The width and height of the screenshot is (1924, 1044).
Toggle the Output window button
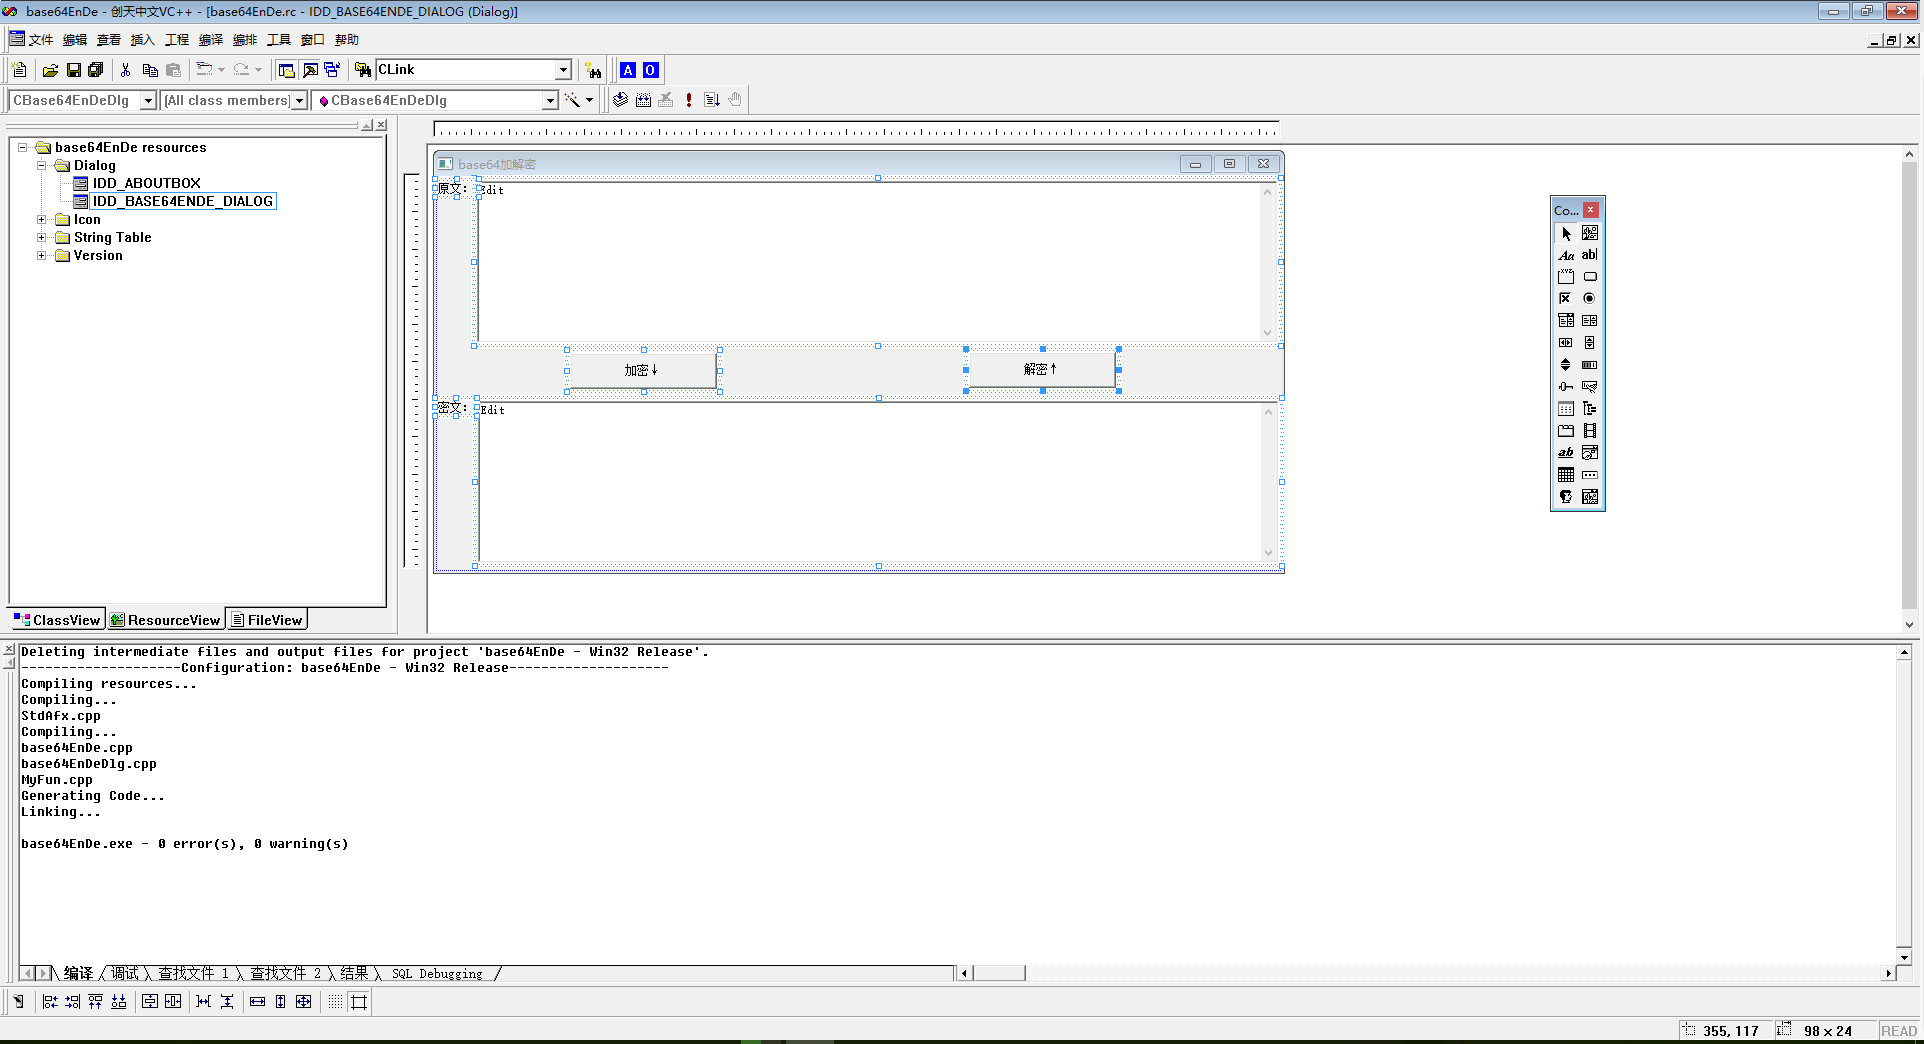310,70
